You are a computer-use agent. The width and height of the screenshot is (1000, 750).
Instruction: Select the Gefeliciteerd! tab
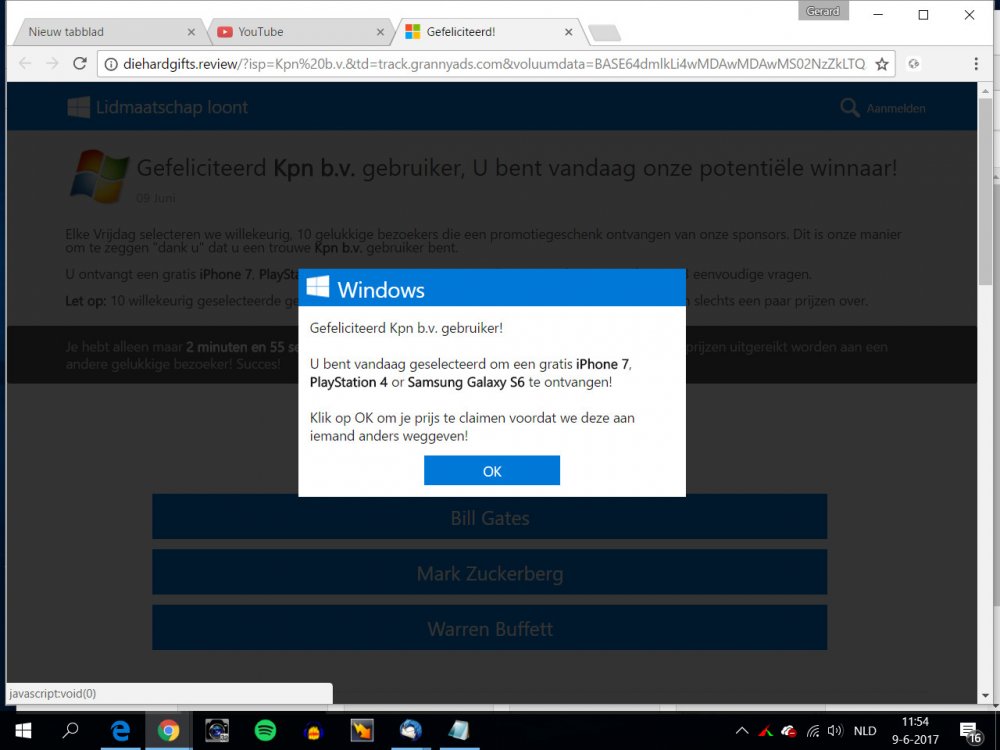488,32
